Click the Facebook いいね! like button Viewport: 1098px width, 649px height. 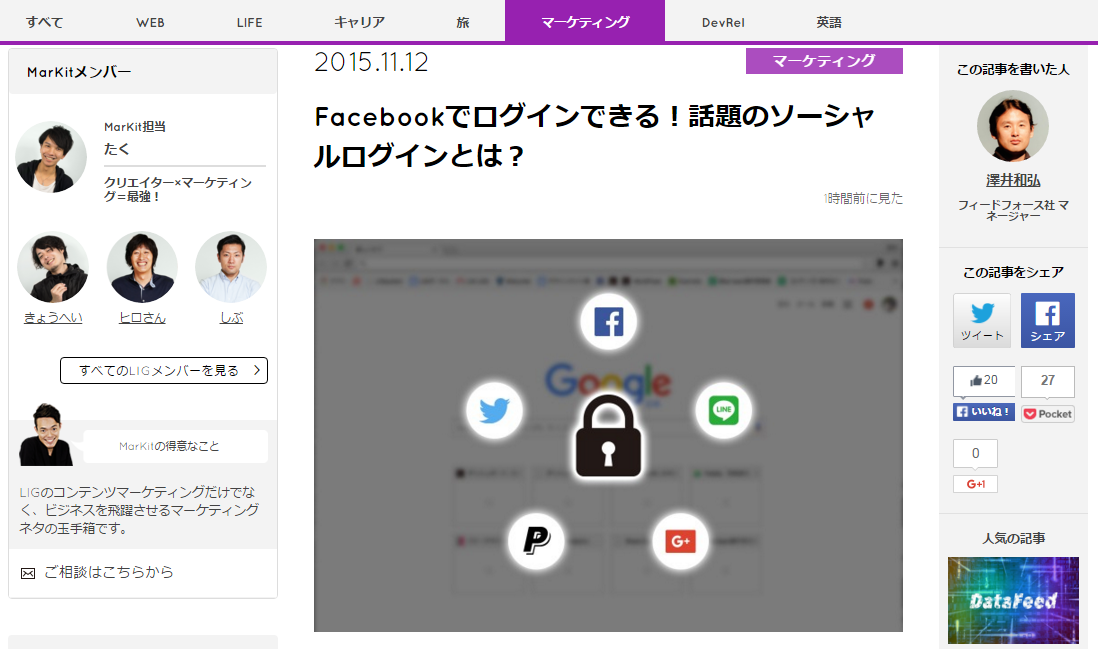coord(983,412)
